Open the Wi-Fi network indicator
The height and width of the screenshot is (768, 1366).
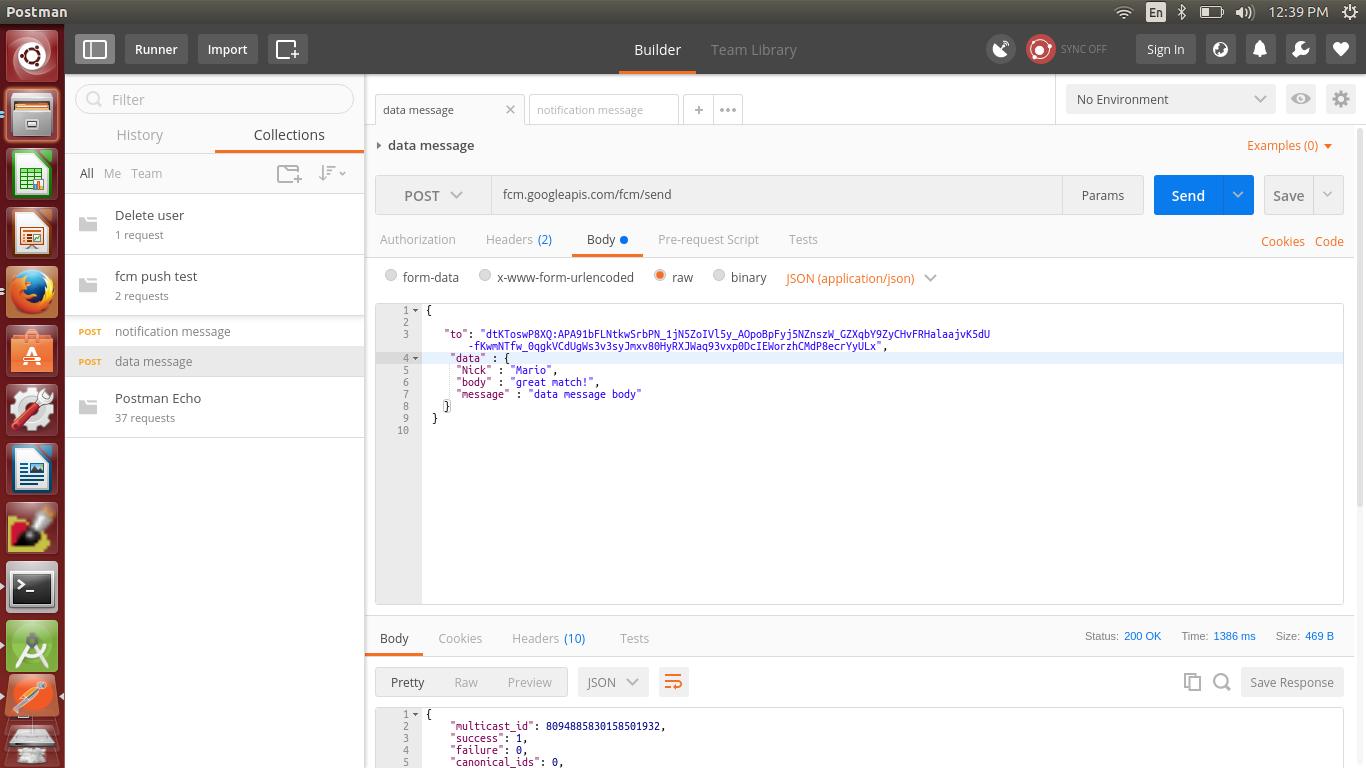coord(1124,12)
